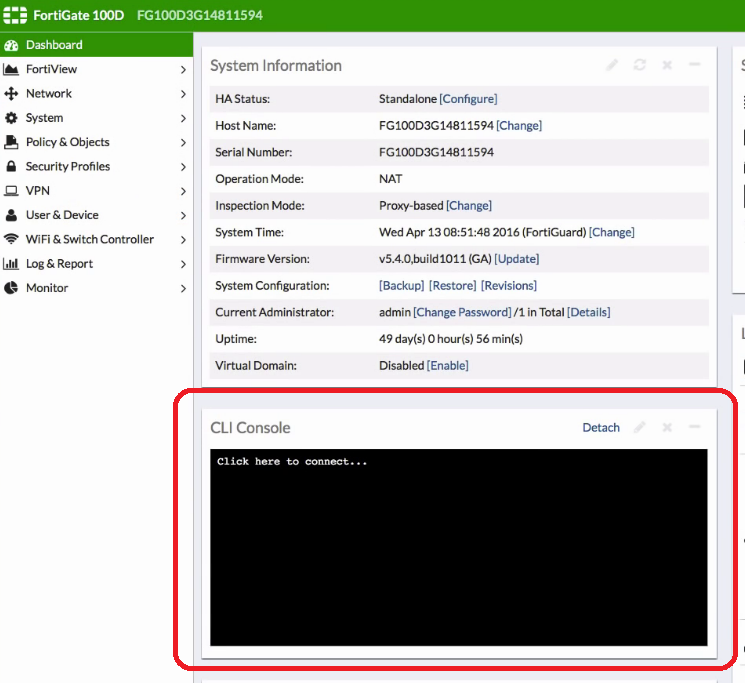Click the User & Device person icon

[11, 215]
